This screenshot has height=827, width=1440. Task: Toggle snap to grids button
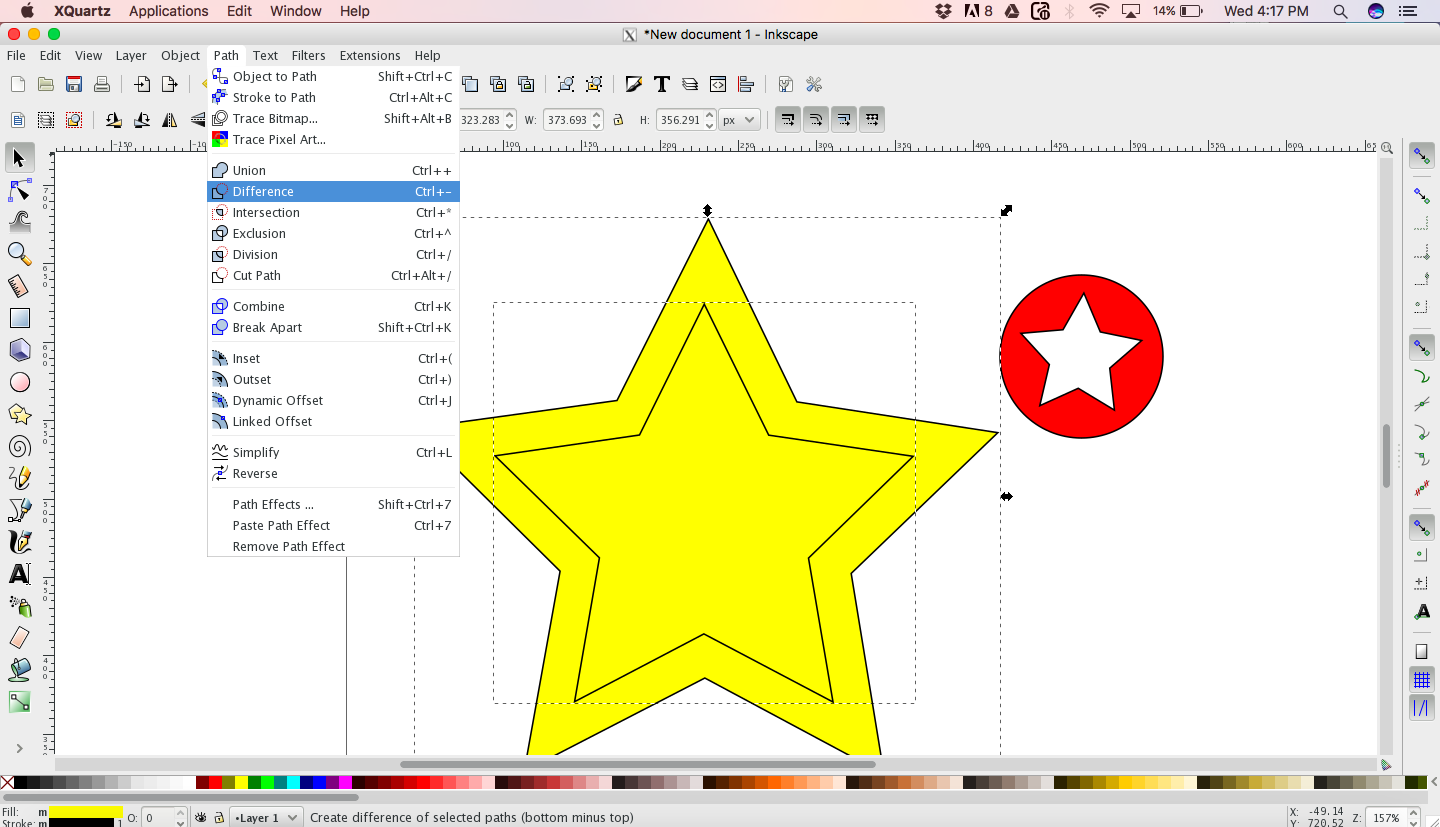1422,680
